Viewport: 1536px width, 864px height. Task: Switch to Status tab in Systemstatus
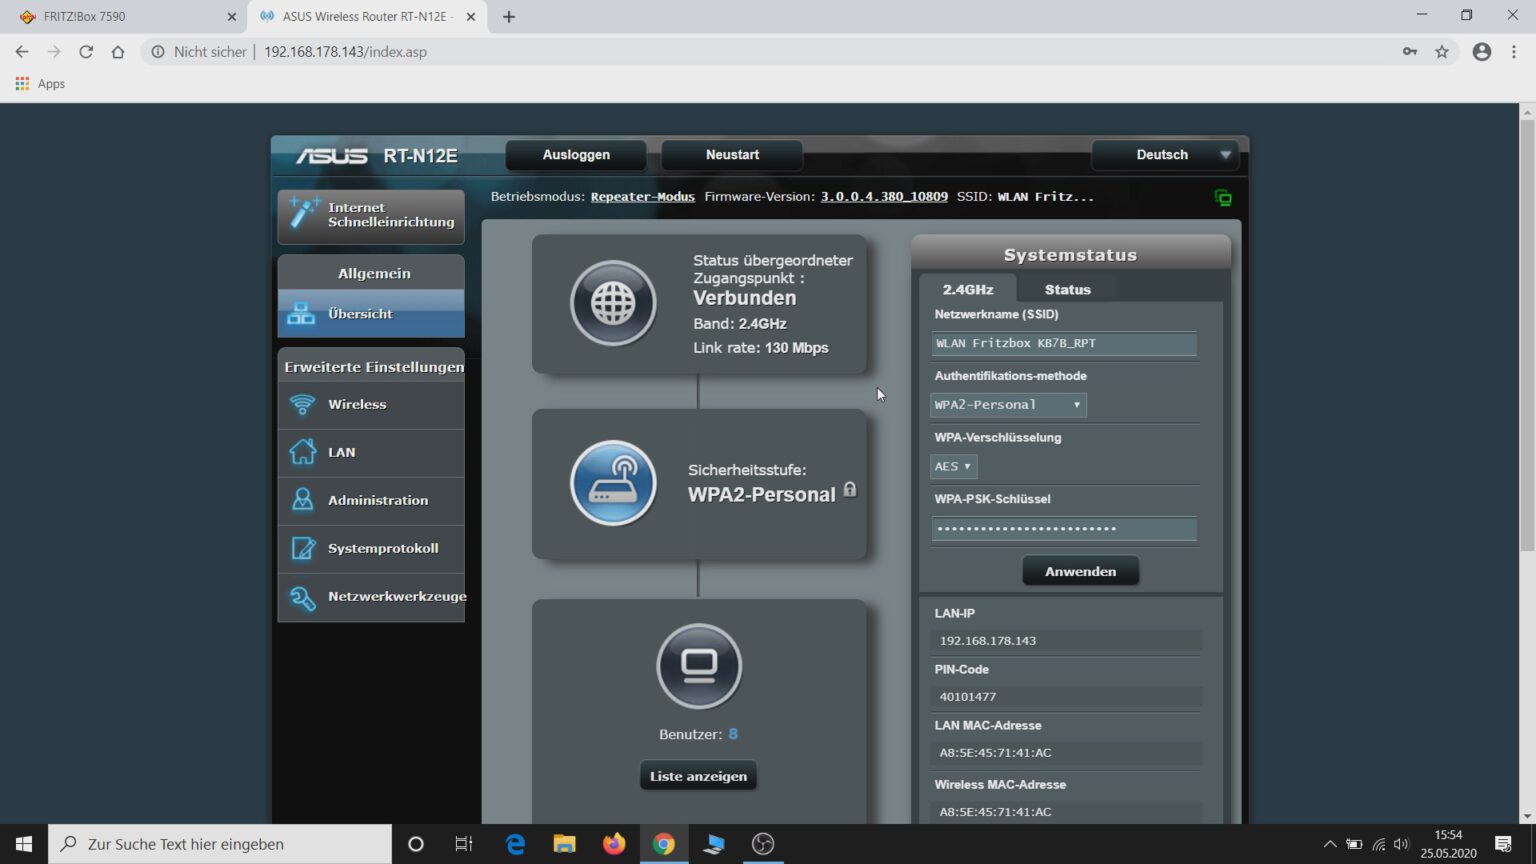point(1068,289)
